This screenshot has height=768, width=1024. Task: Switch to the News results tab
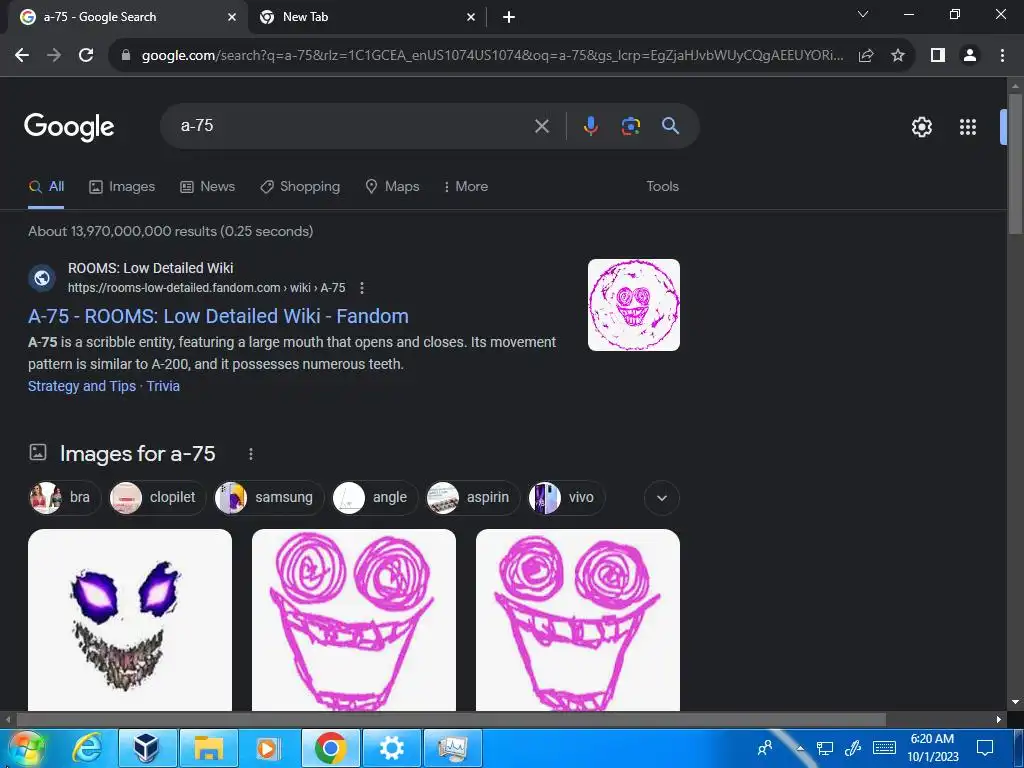coord(208,187)
